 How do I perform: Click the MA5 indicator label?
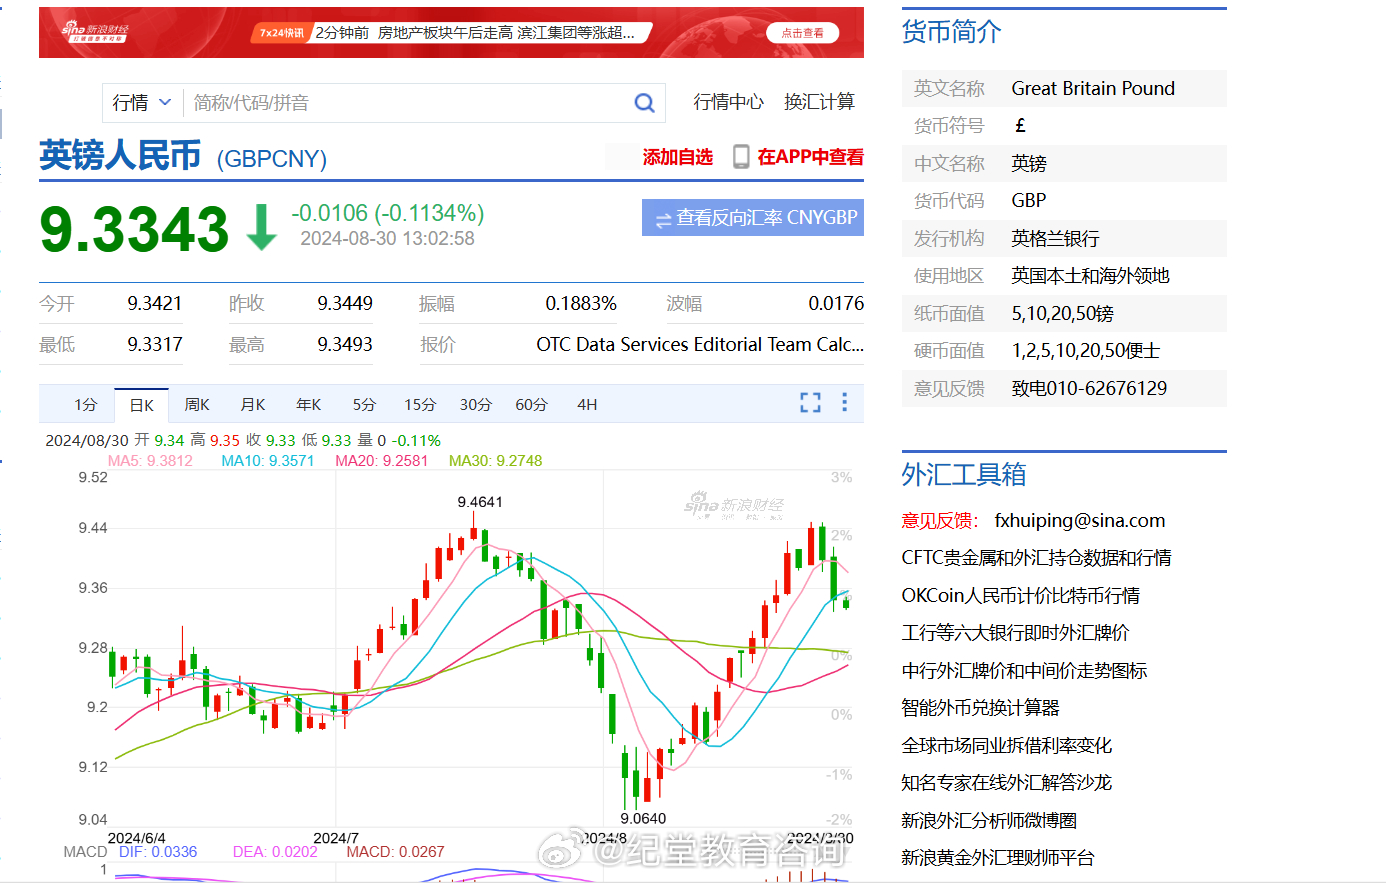150,461
